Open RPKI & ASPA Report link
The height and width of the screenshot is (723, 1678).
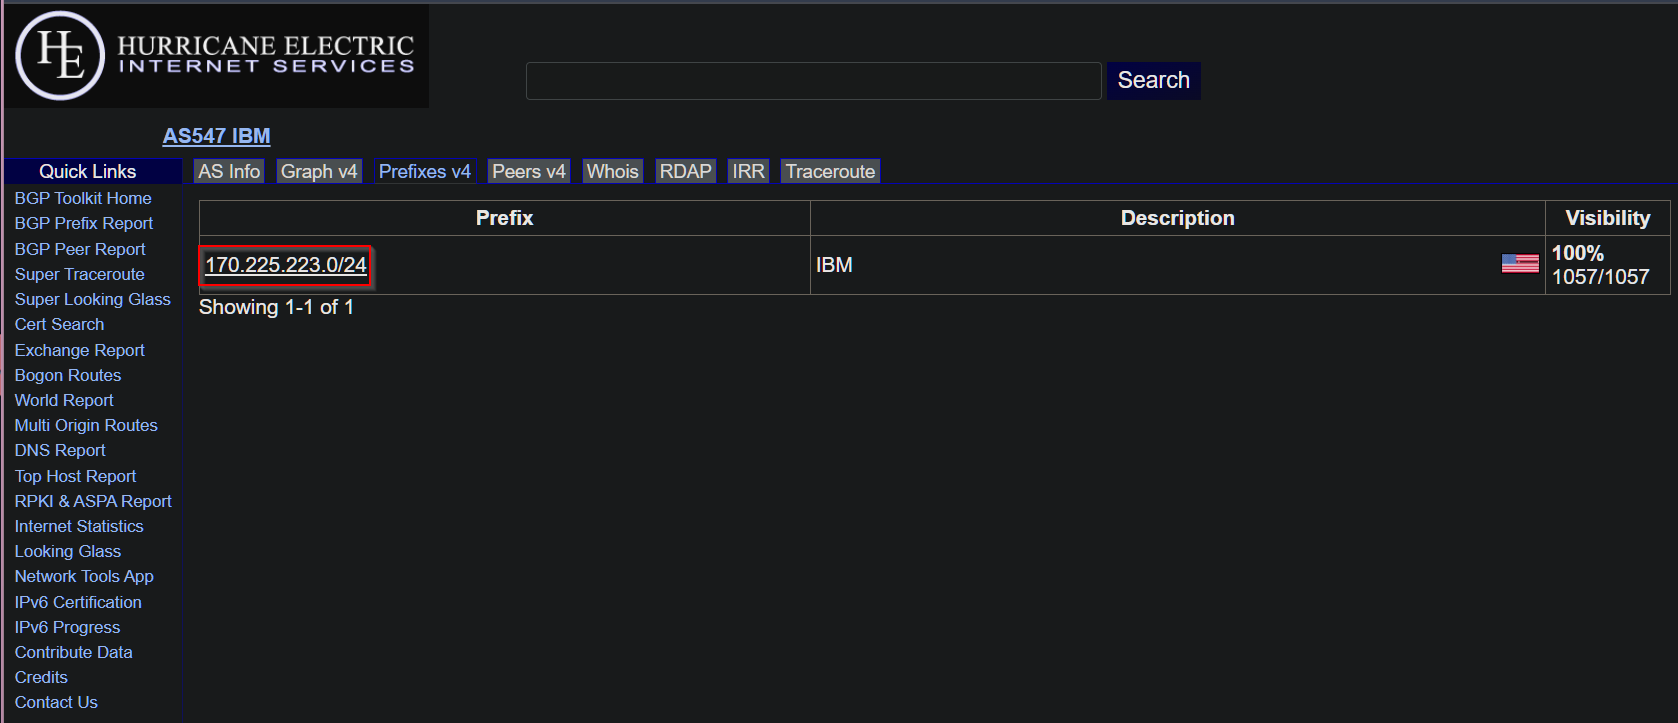tap(93, 501)
